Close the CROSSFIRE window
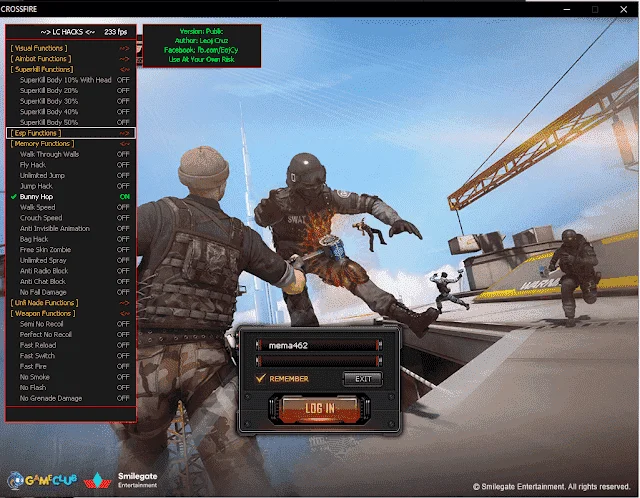 coord(624,9)
